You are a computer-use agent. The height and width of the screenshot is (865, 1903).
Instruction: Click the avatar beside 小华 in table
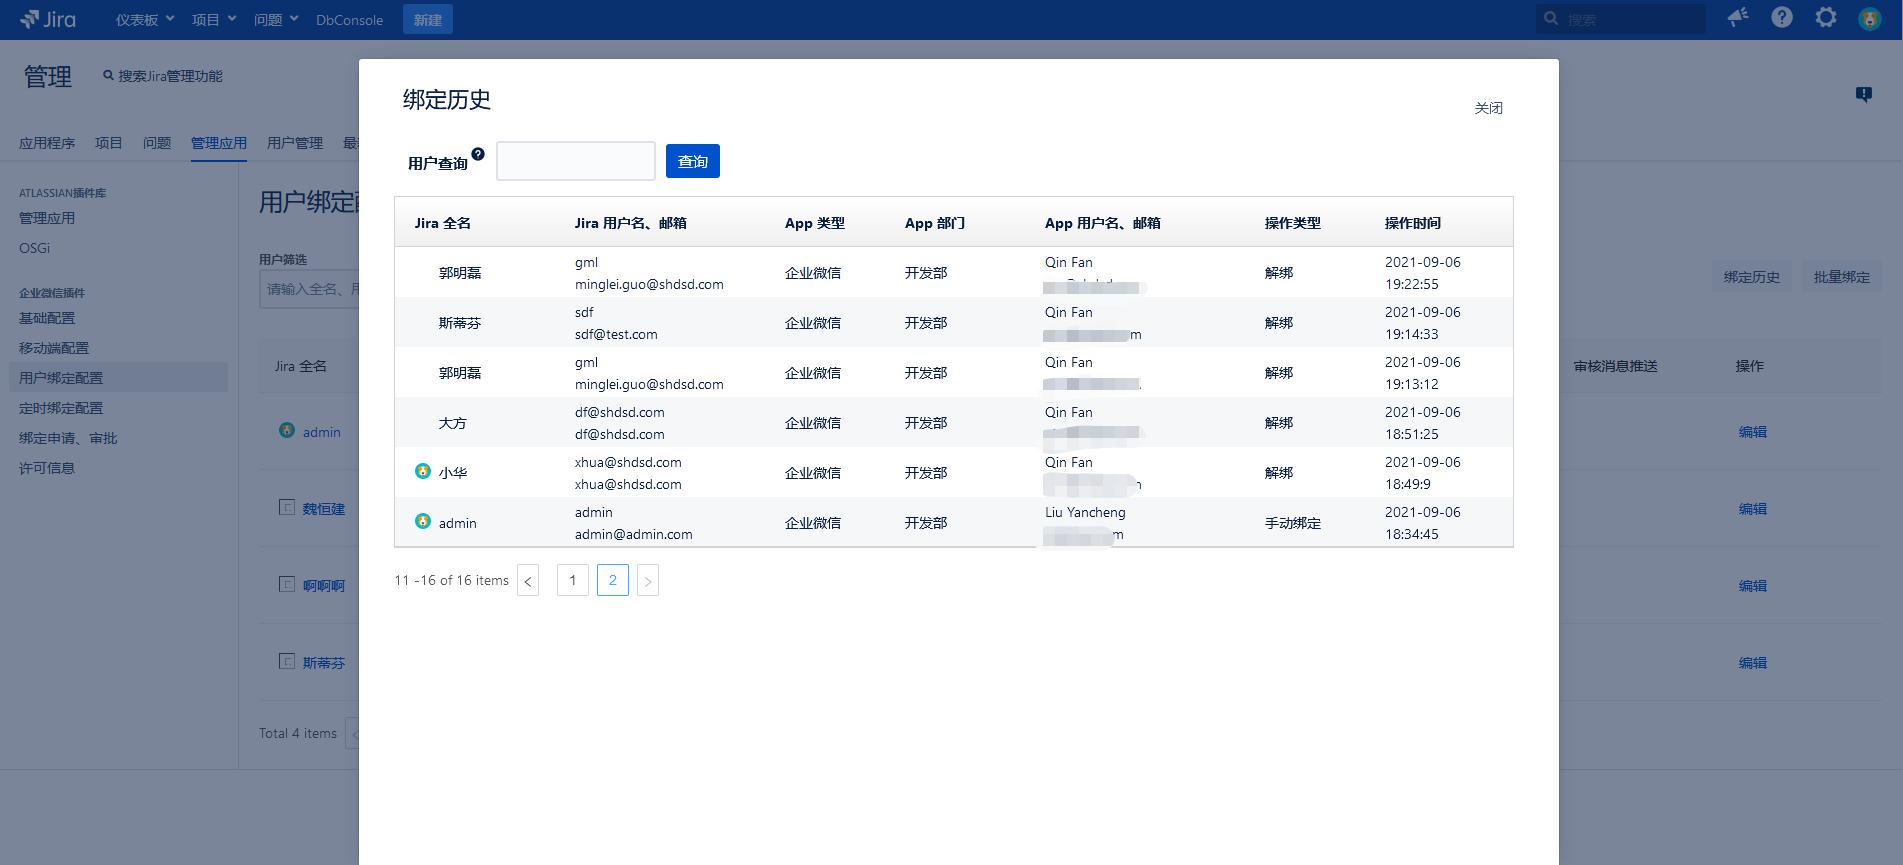(423, 471)
